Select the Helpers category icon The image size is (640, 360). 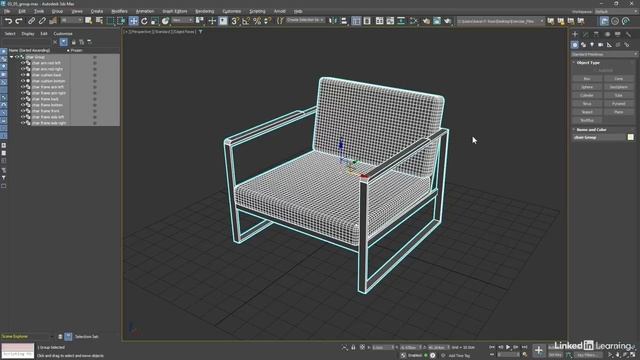point(609,44)
